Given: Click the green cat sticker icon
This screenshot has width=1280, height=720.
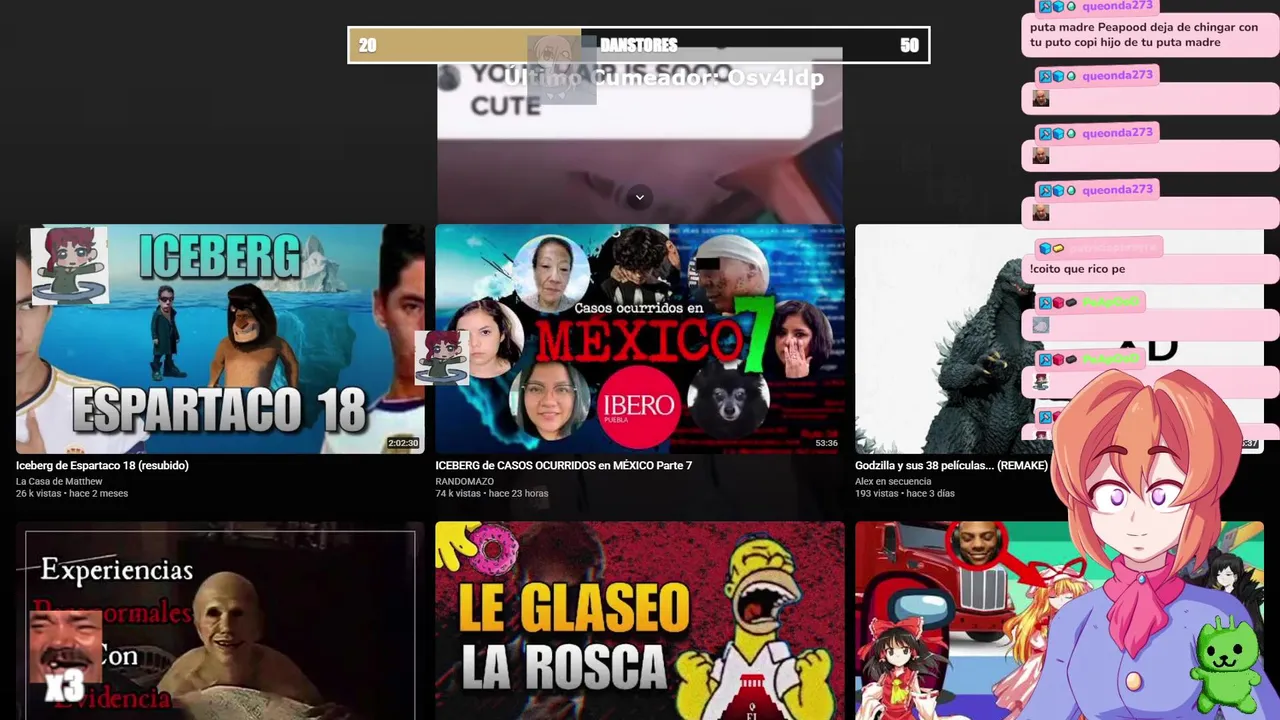Looking at the screenshot, I should tap(1227, 663).
